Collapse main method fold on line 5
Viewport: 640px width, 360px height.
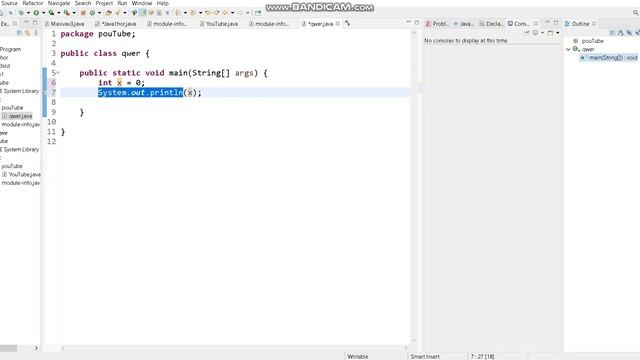pyautogui.click(x=58, y=73)
